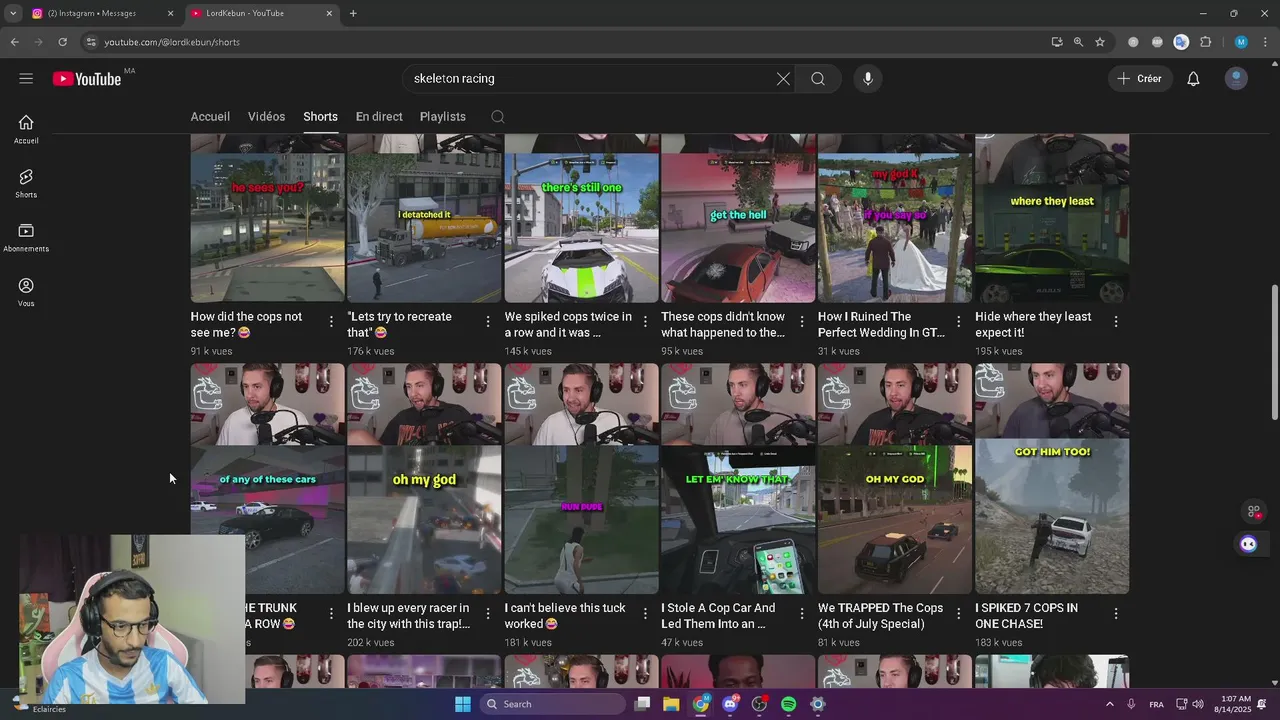Open Abonnements in the left sidebar
This screenshot has width=1280, height=720.
pyautogui.click(x=26, y=237)
